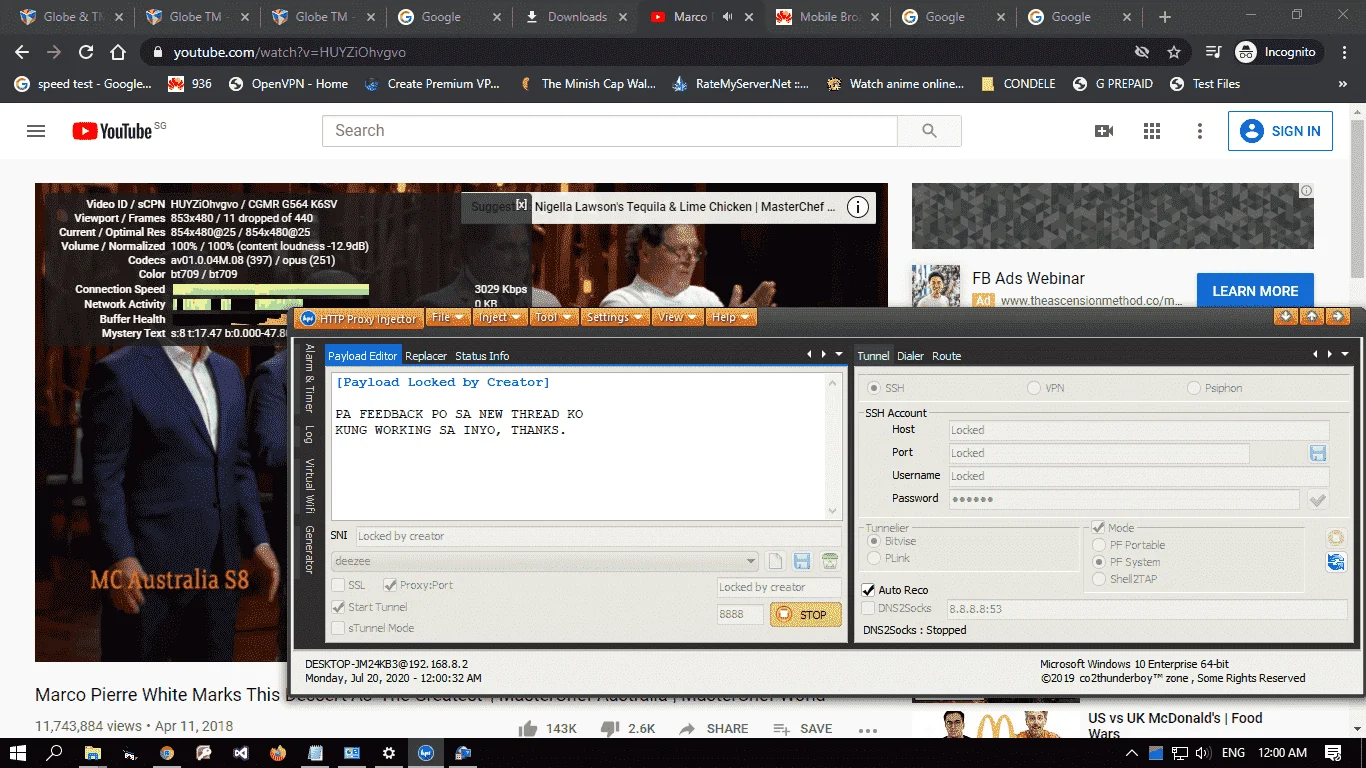The image size is (1366, 768).
Task: Click the STOP button
Action: pyautogui.click(x=805, y=615)
